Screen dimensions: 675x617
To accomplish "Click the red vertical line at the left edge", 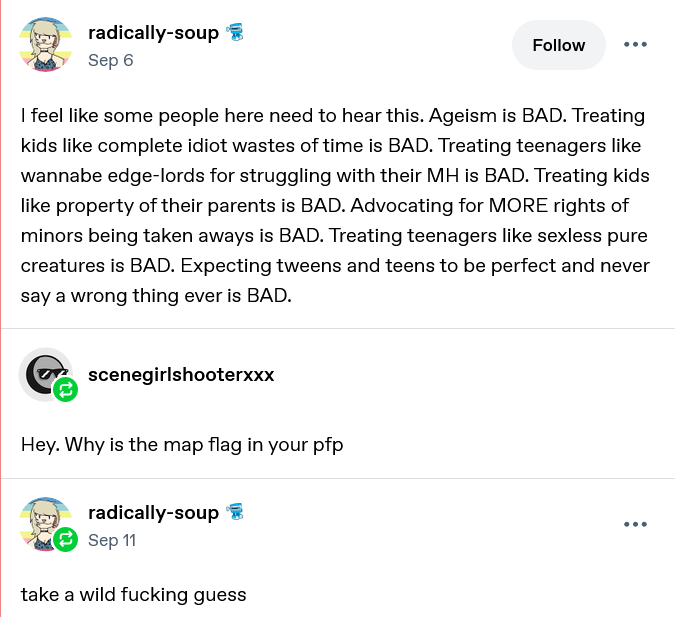I will click(1, 300).
